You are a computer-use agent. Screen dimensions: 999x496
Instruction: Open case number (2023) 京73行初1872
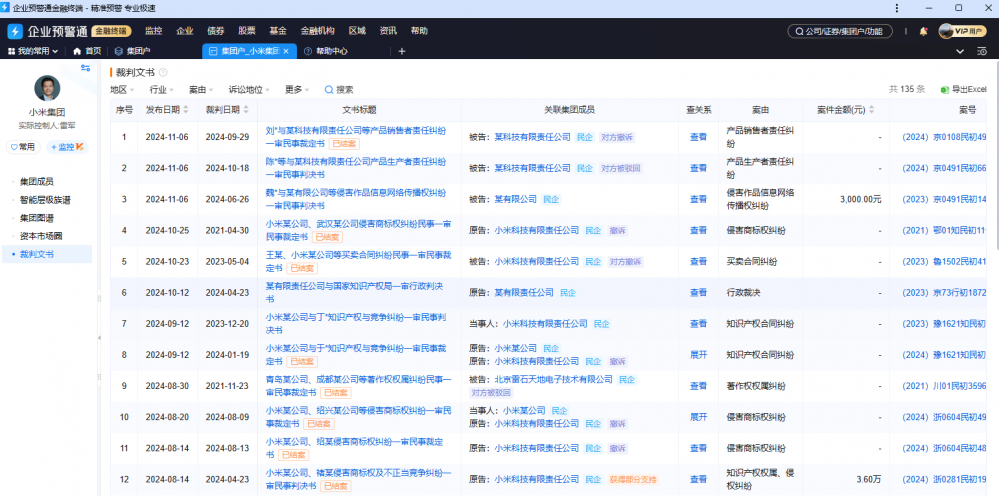[944, 292]
